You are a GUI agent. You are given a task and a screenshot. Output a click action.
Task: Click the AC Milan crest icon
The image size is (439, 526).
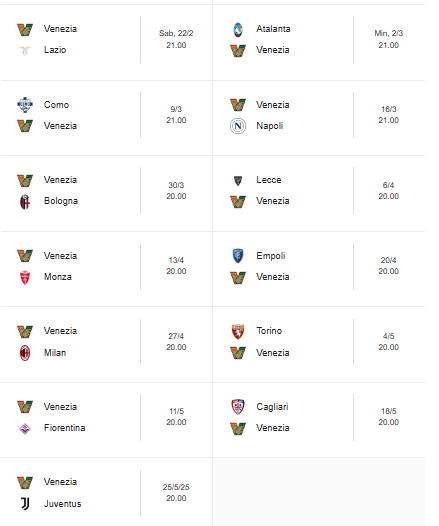pyautogui.click(x=25, y=353)
